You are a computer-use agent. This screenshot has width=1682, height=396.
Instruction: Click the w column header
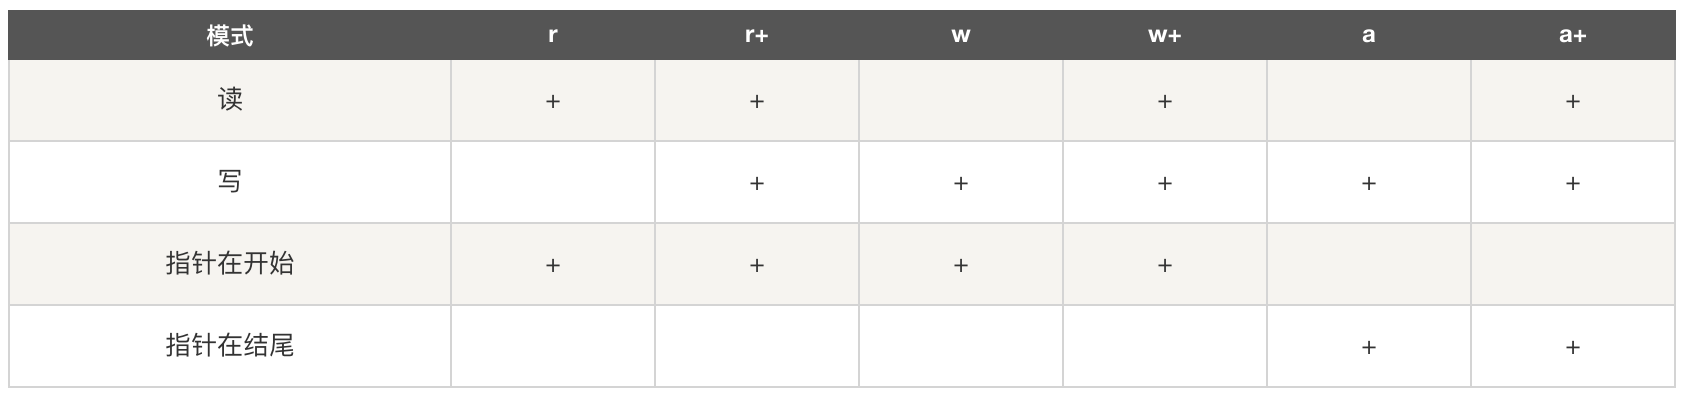(x=961, y=35)
